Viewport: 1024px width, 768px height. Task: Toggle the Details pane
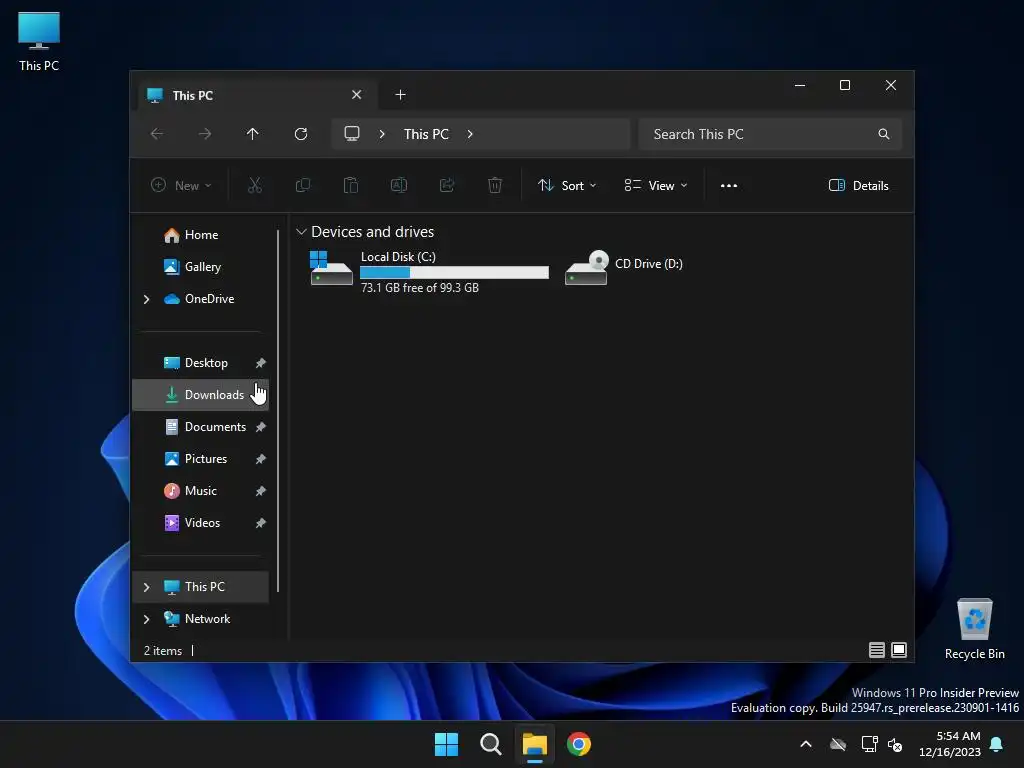point(859,185)
